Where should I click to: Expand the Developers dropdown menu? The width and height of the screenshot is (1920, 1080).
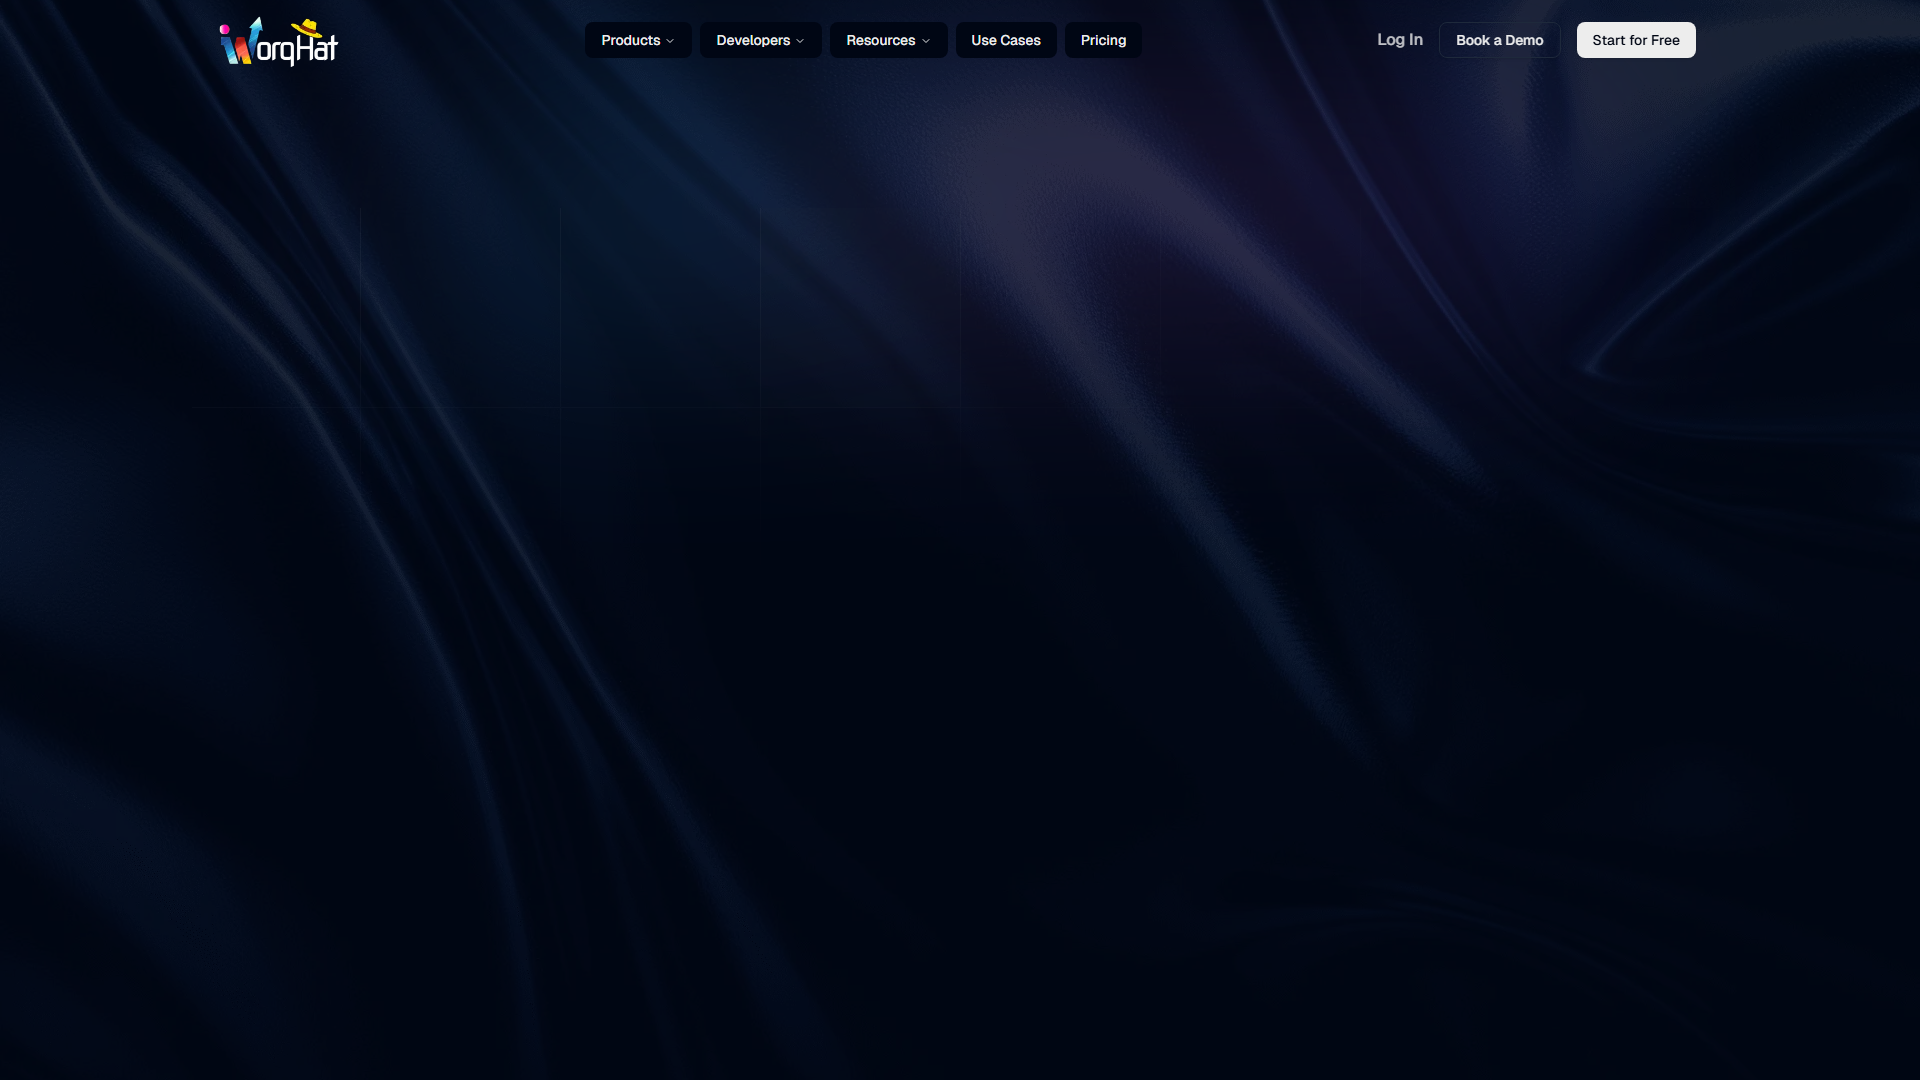(760, 40)
